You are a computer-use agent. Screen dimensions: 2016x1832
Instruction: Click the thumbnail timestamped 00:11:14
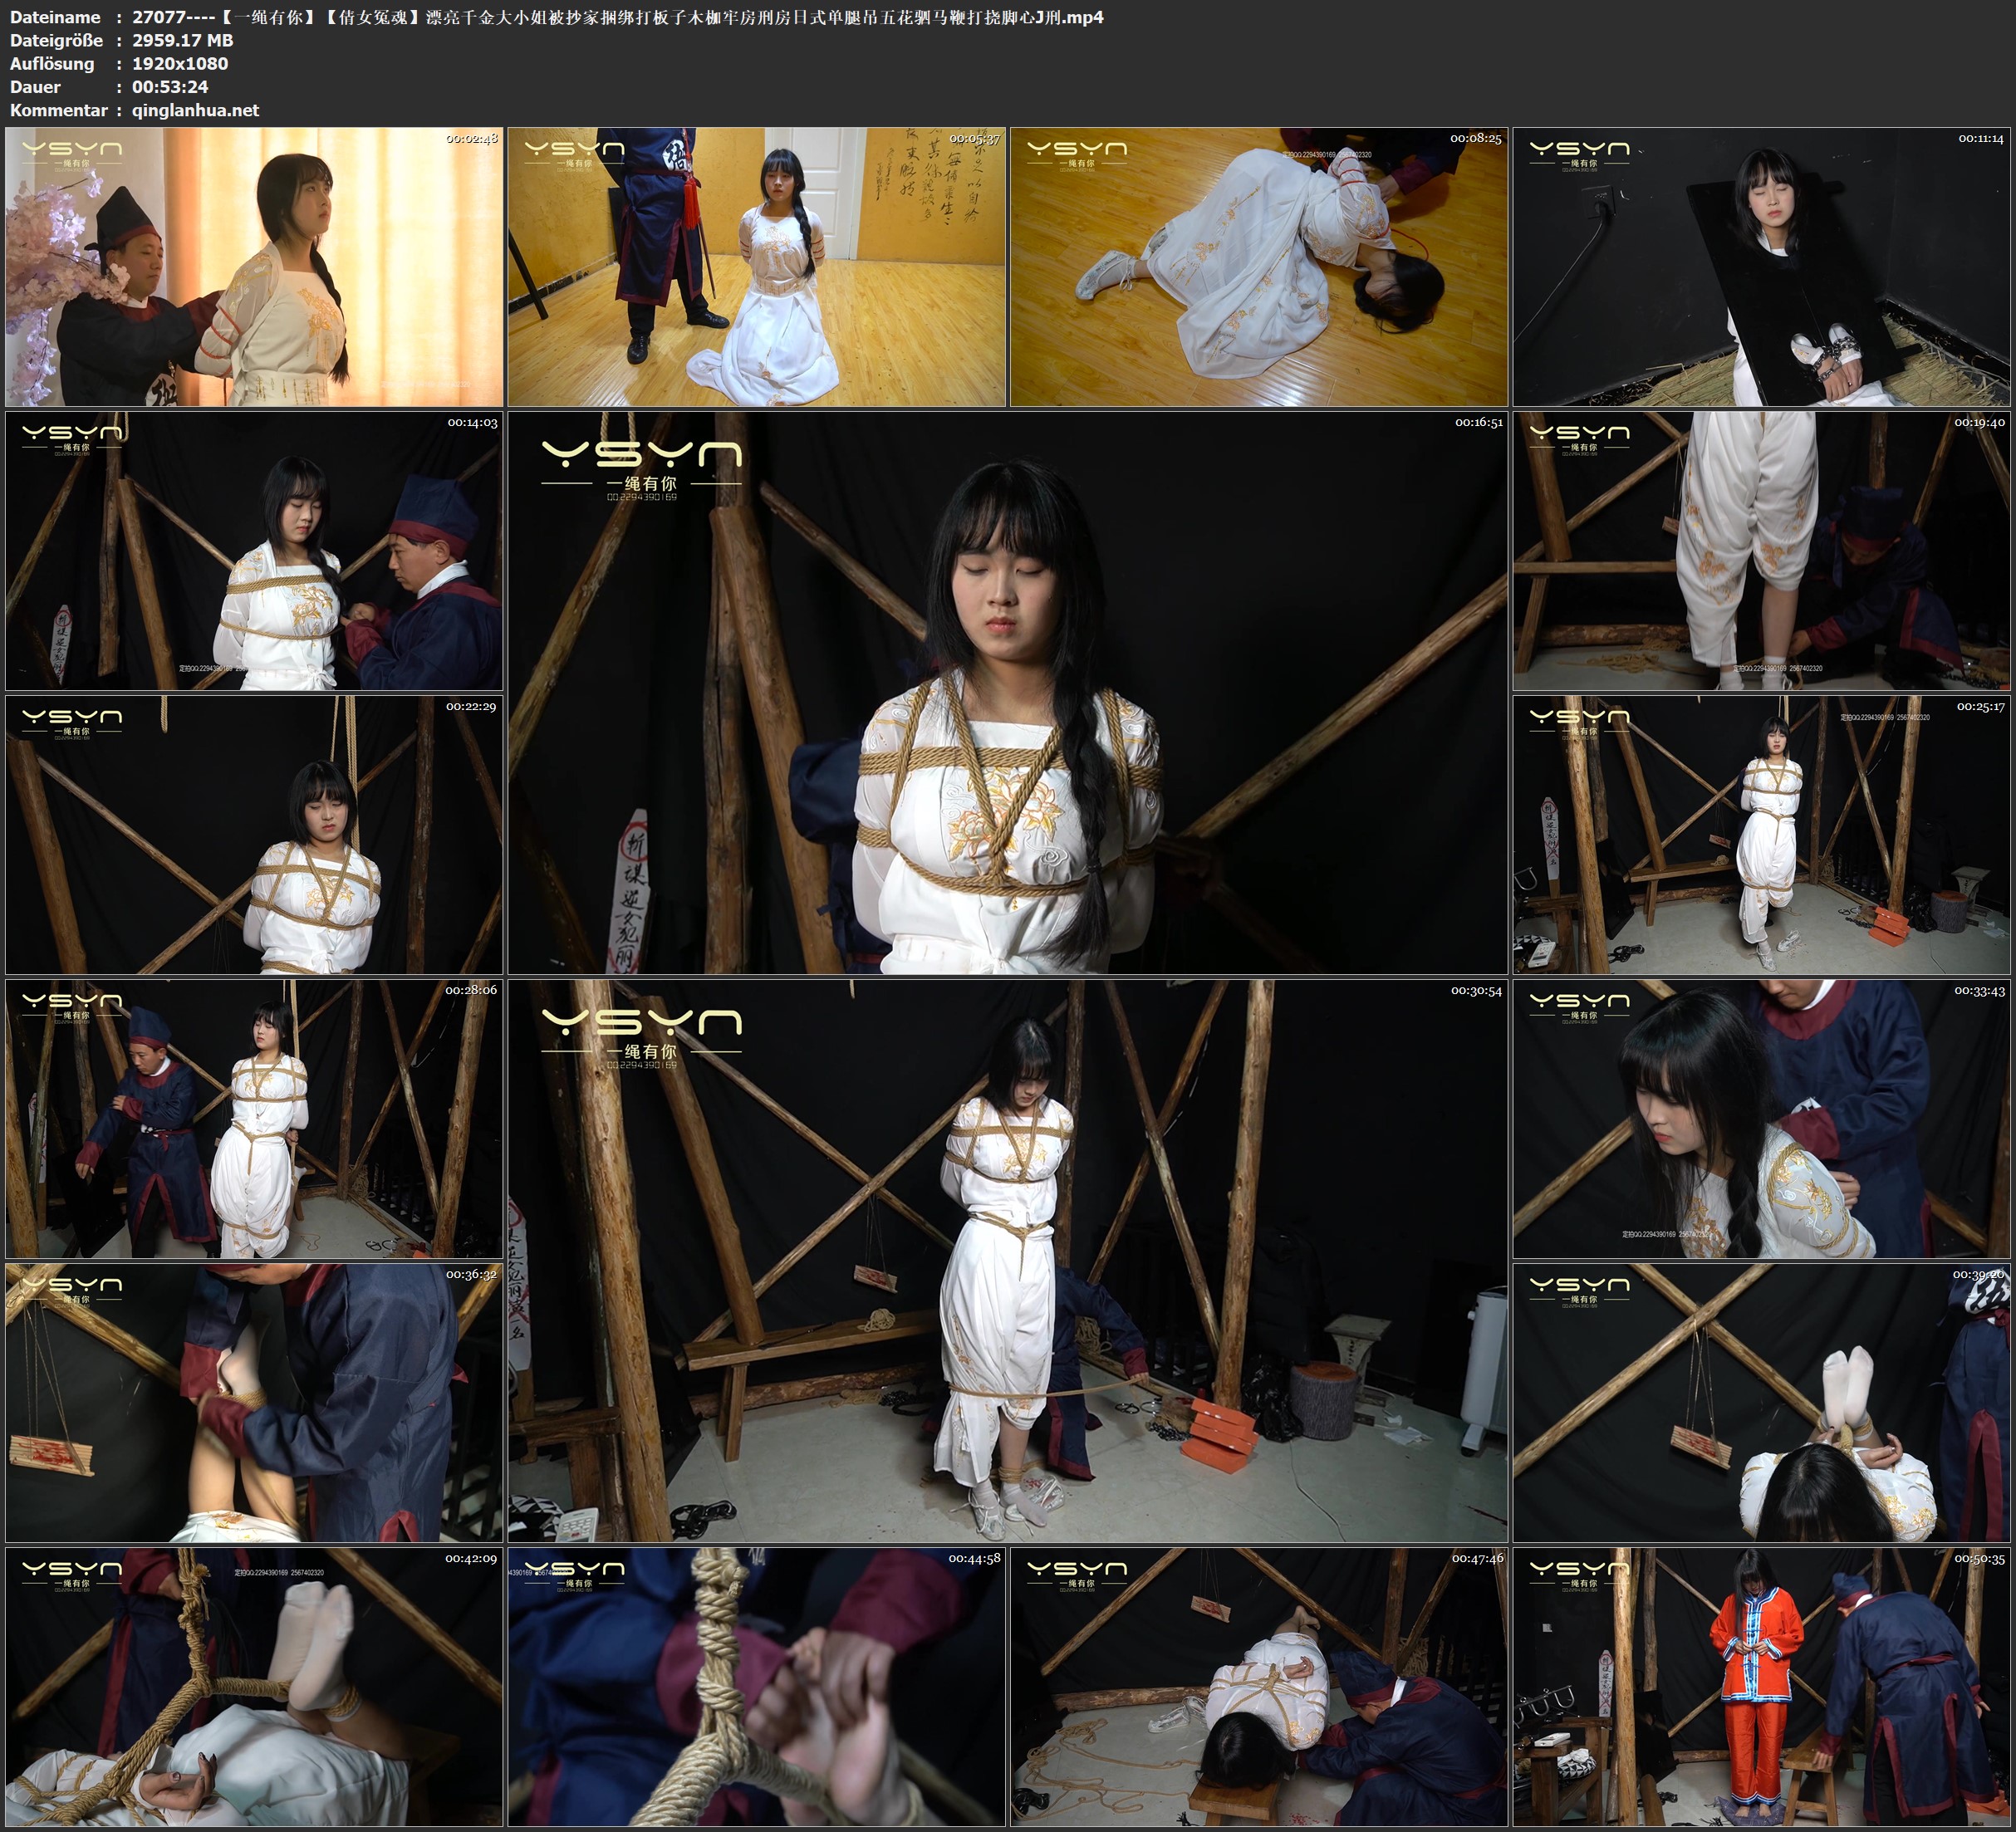tap(1761, 266)
